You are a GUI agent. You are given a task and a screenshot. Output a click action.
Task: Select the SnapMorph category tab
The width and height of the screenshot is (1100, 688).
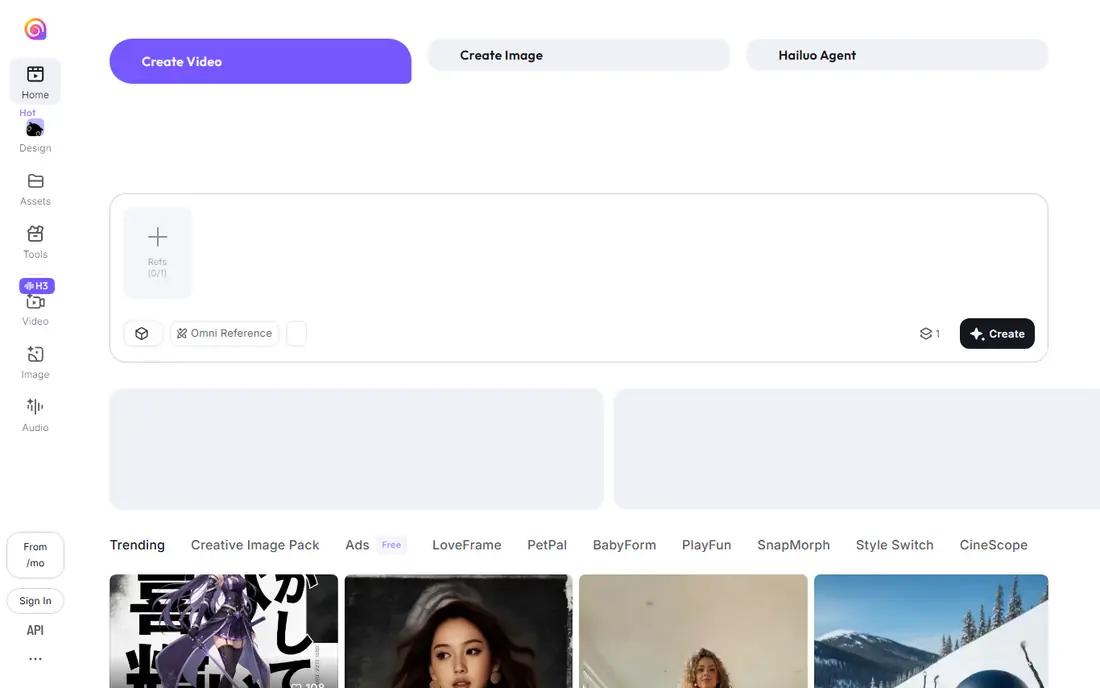pos(793,545)
